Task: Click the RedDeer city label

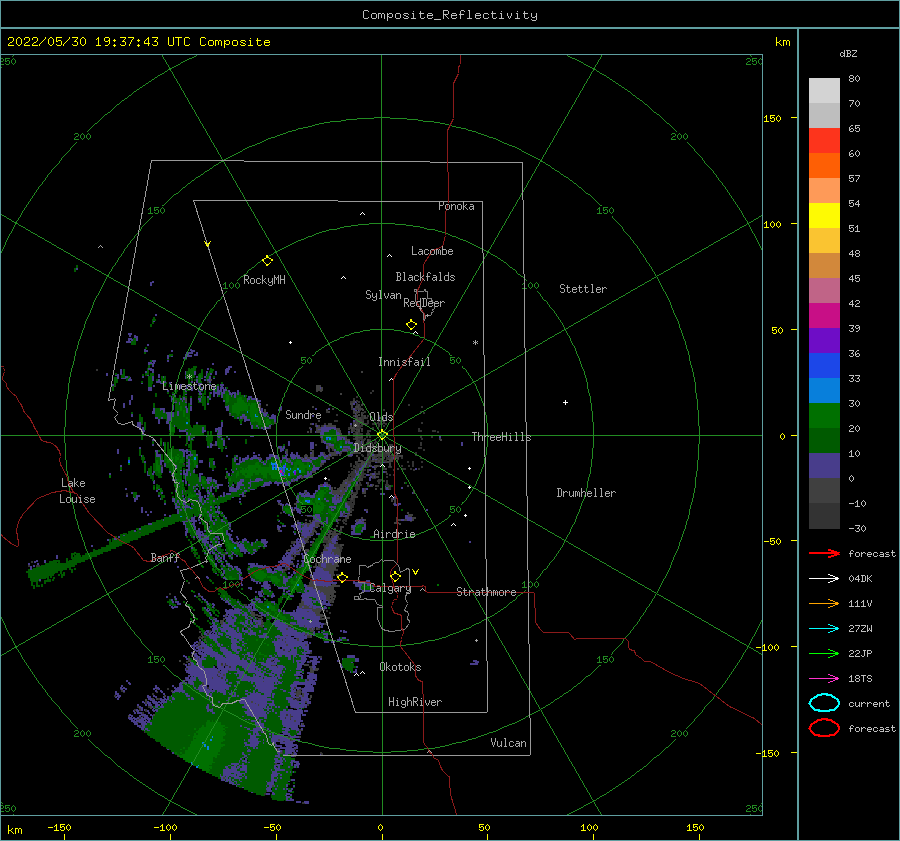Action: (x=424, y=303)
